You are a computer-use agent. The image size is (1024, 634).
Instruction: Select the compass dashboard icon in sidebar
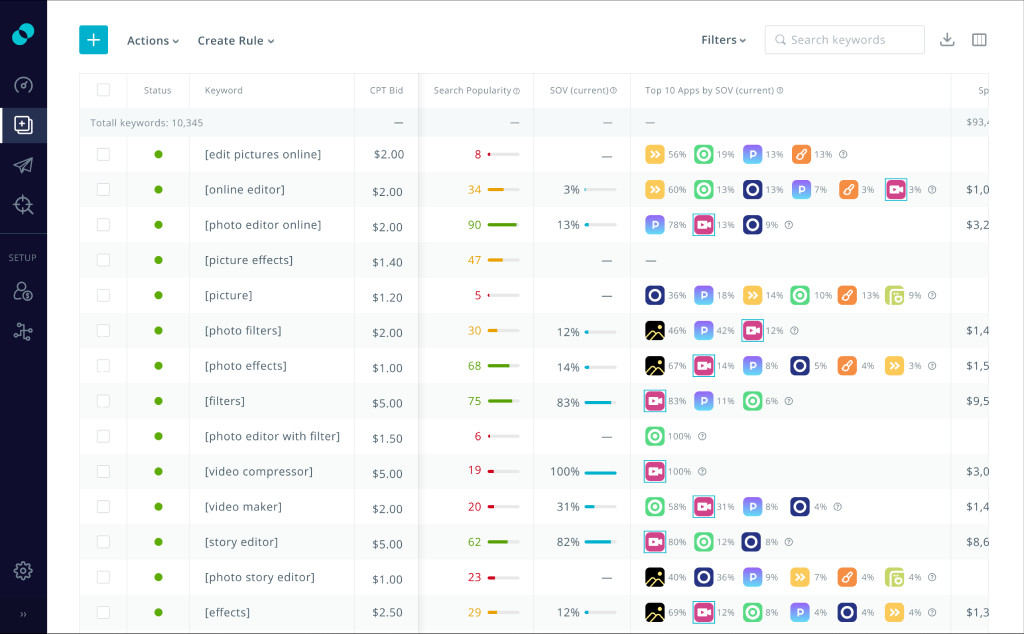pyautogui.click(x=23, y=85)
